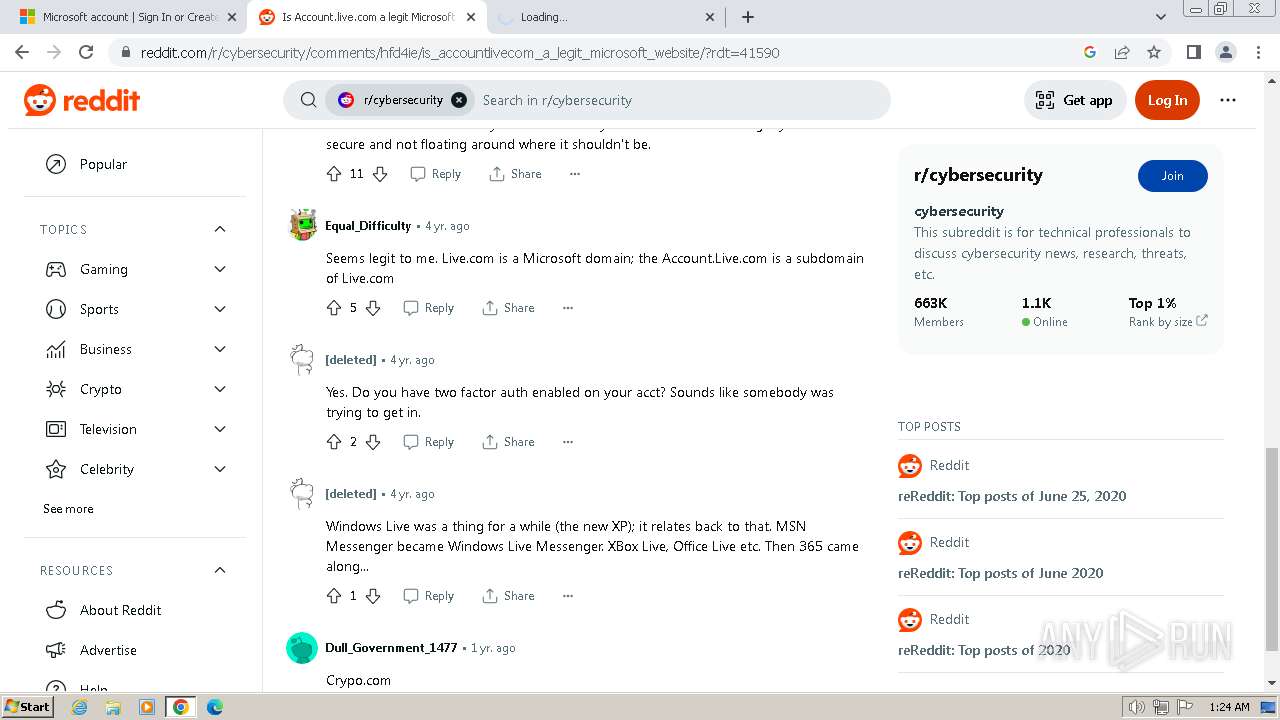Open the Get app QR button
The width and height of the screenshot is (1280, 720).
(1075, 100)
